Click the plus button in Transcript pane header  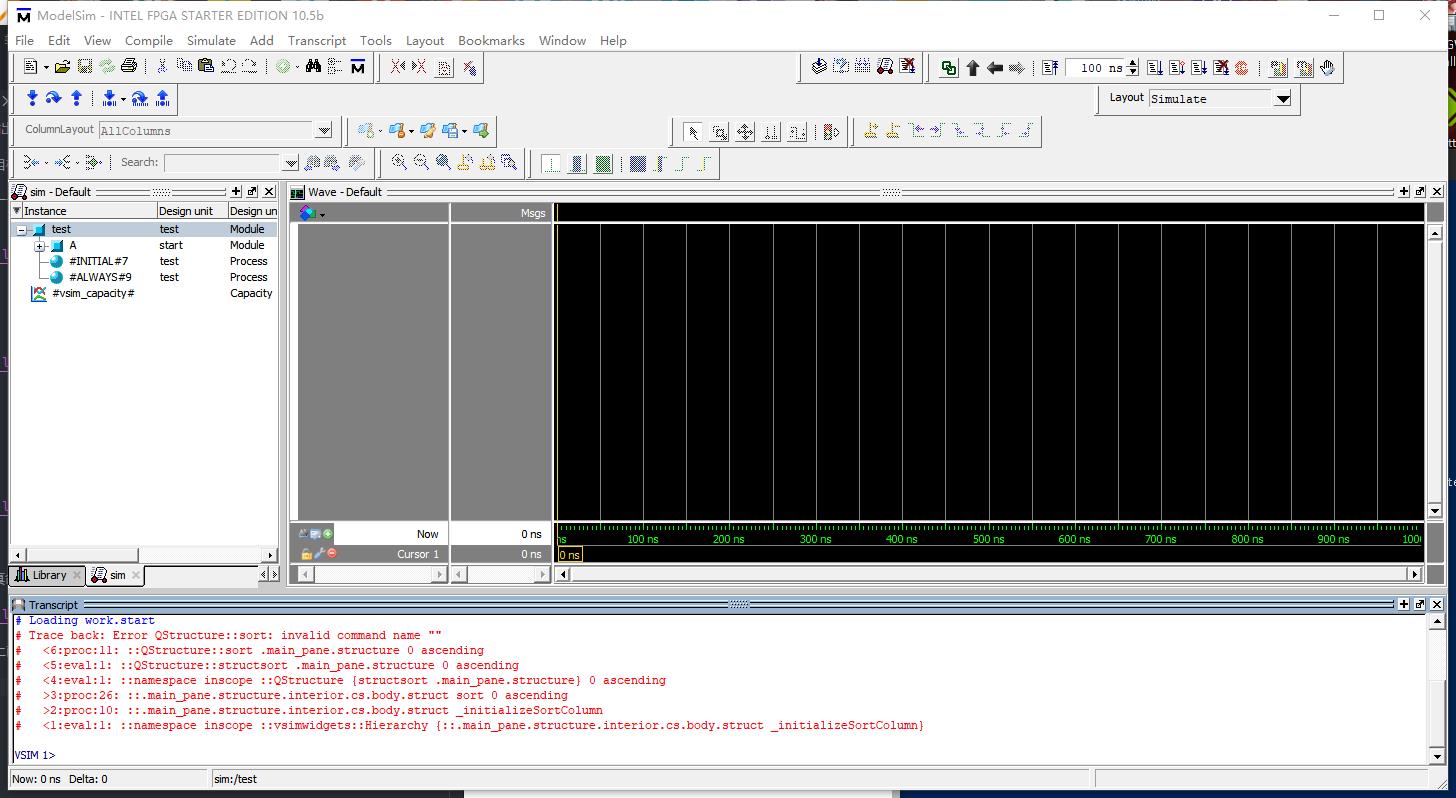(1404, 604)
